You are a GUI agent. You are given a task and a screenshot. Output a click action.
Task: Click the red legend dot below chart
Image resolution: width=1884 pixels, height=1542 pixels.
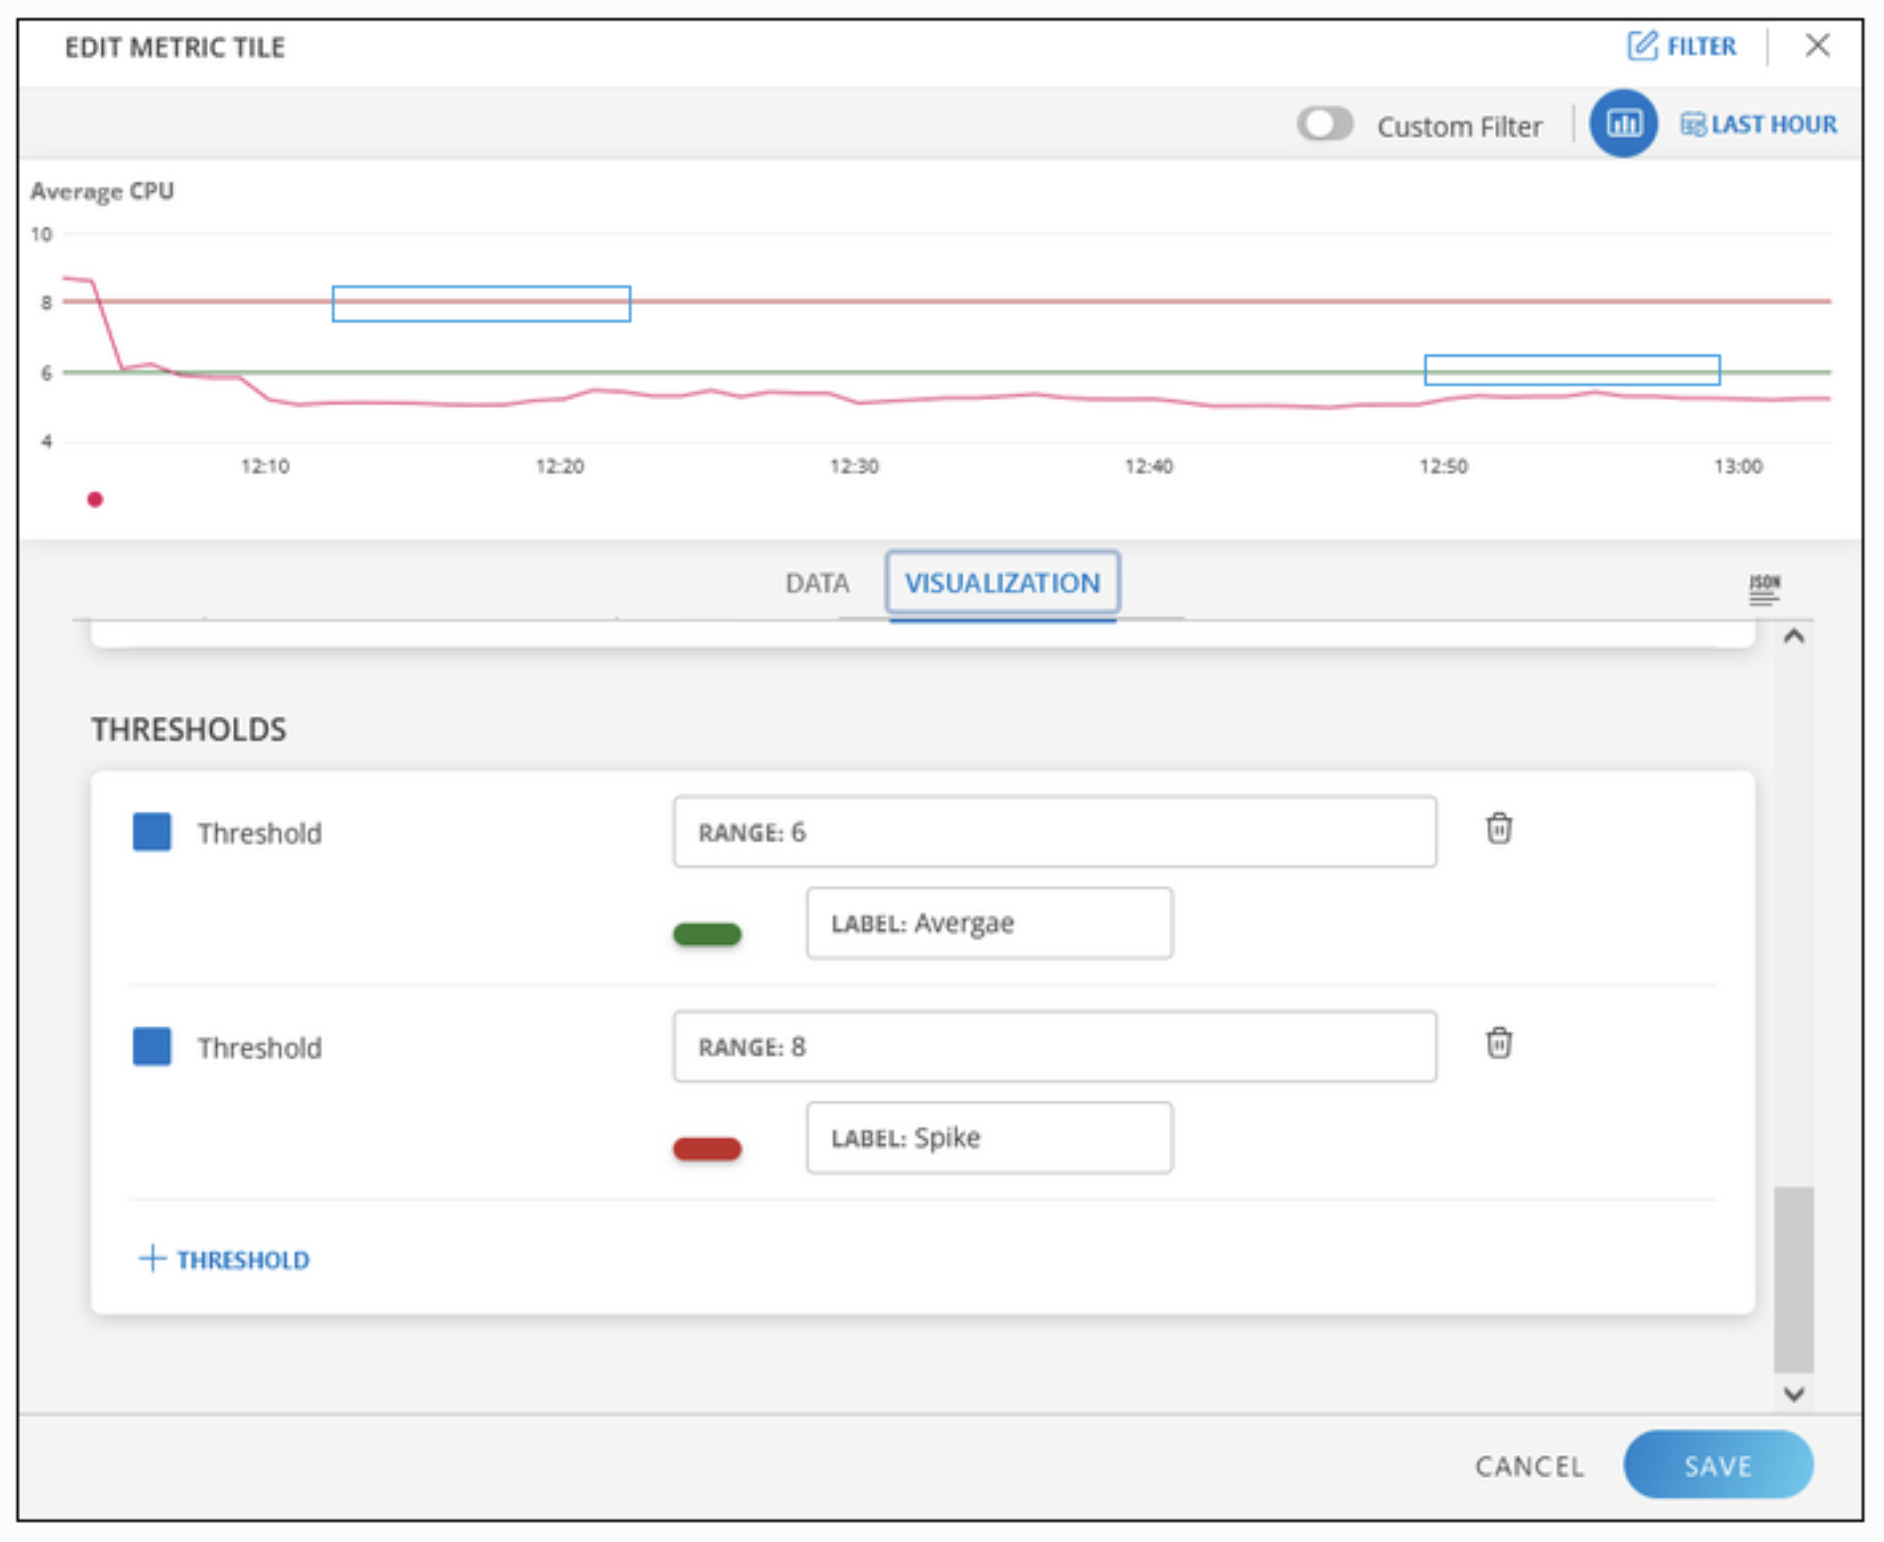point(95,500)
